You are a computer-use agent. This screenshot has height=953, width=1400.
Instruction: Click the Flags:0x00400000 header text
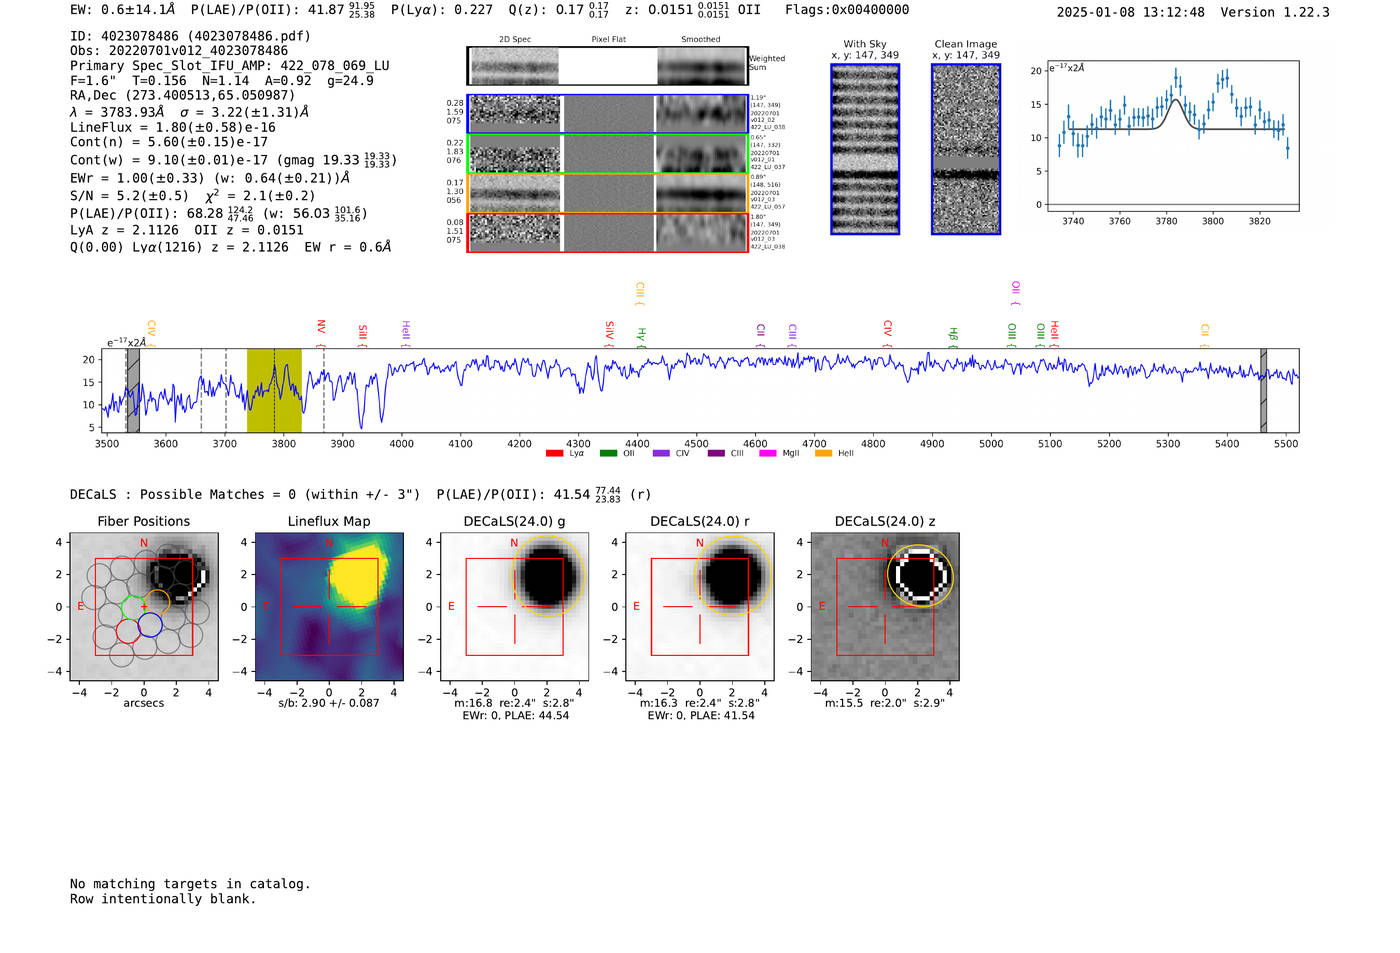click(x=847, y=10)
